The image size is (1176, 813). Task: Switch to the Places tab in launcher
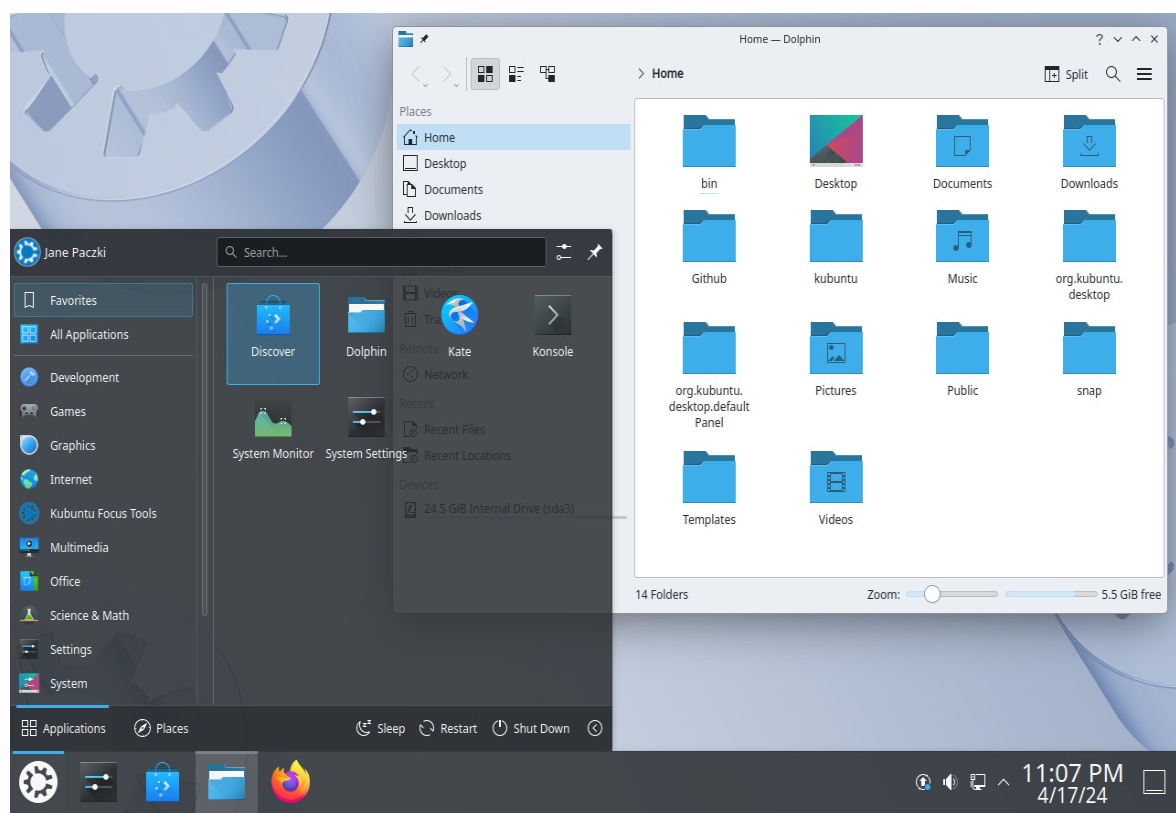pos(160,728)
